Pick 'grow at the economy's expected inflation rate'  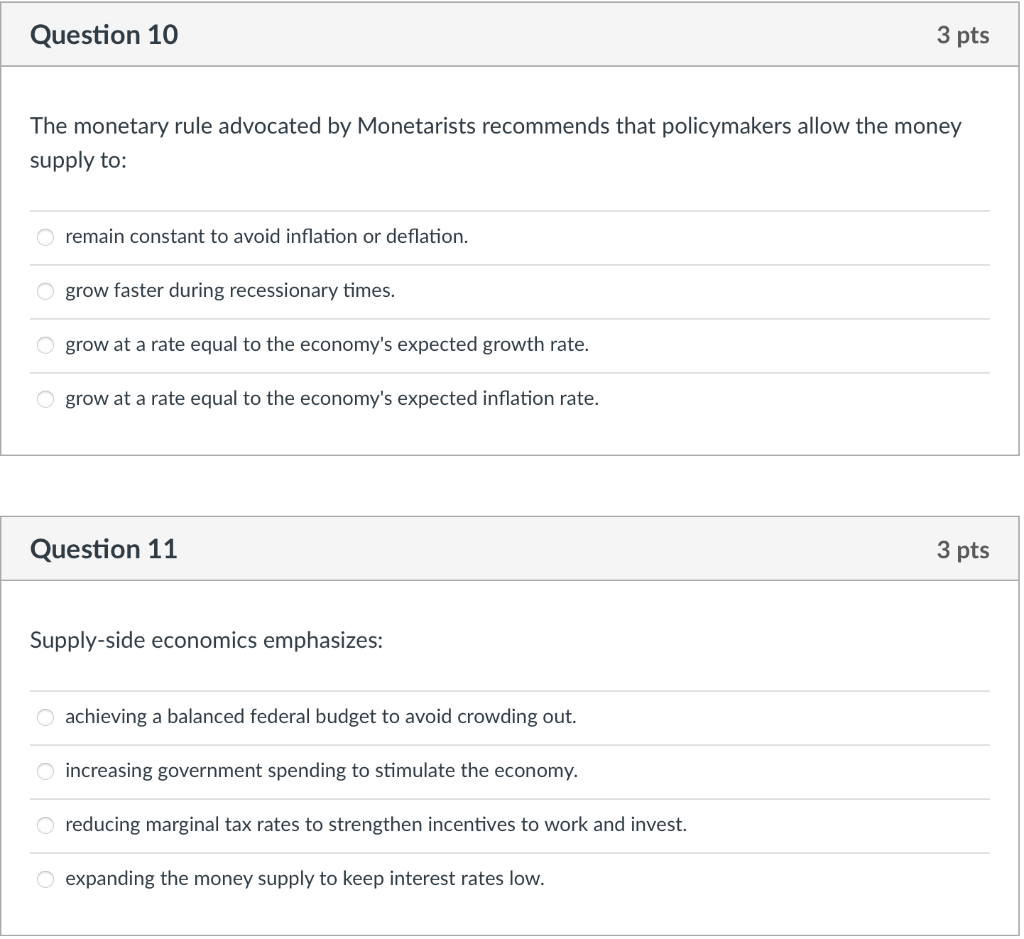click(x=45, y=399)
